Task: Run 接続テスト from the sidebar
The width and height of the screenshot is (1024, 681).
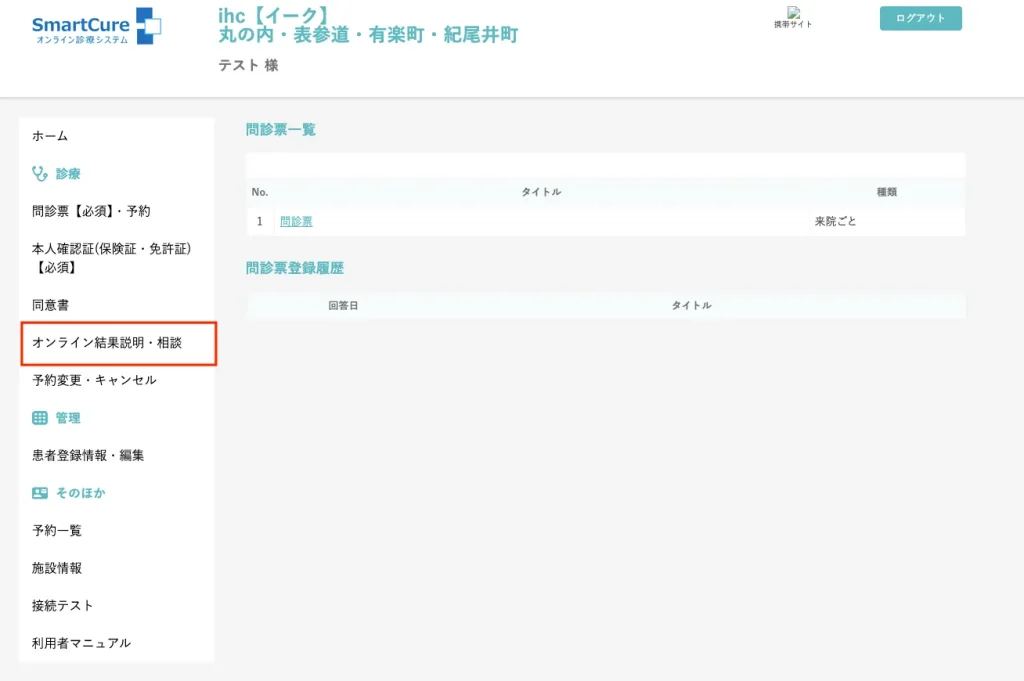Action: [x=63, y=605]
